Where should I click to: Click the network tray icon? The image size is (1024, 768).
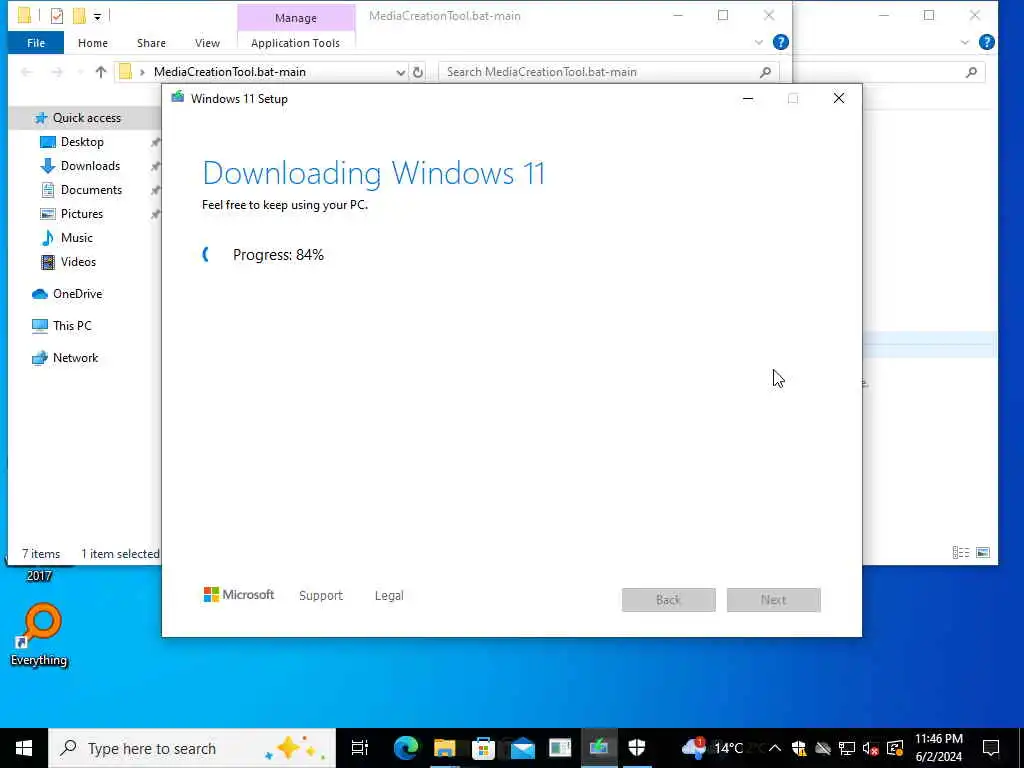pos(847,748)
